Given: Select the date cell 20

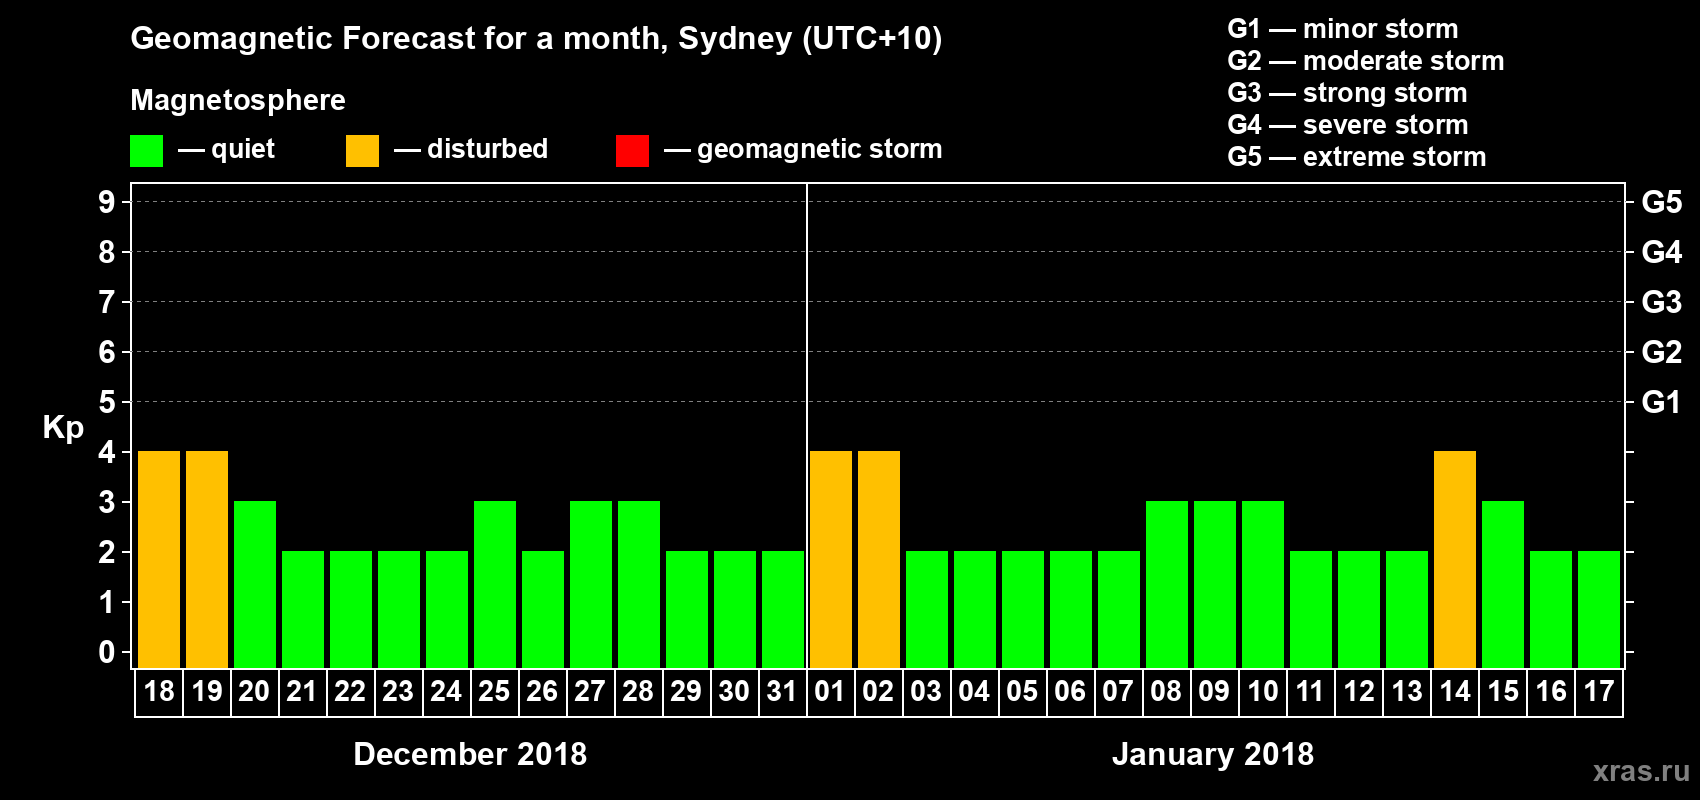Looking at the screenshot, I should [x=255, y=692].
